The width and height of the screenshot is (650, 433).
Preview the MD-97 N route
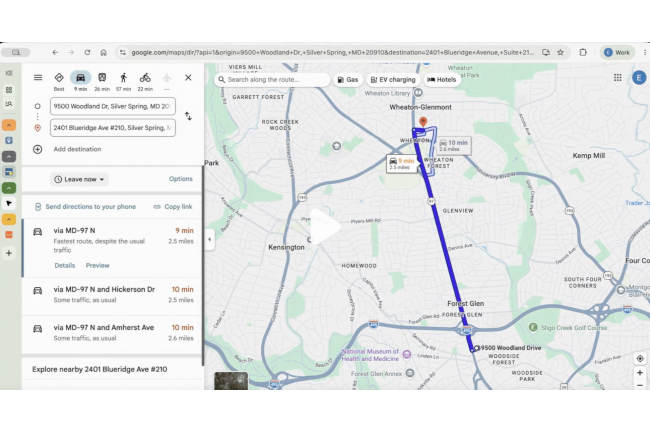pyautogui.click(x=97, y=266)
